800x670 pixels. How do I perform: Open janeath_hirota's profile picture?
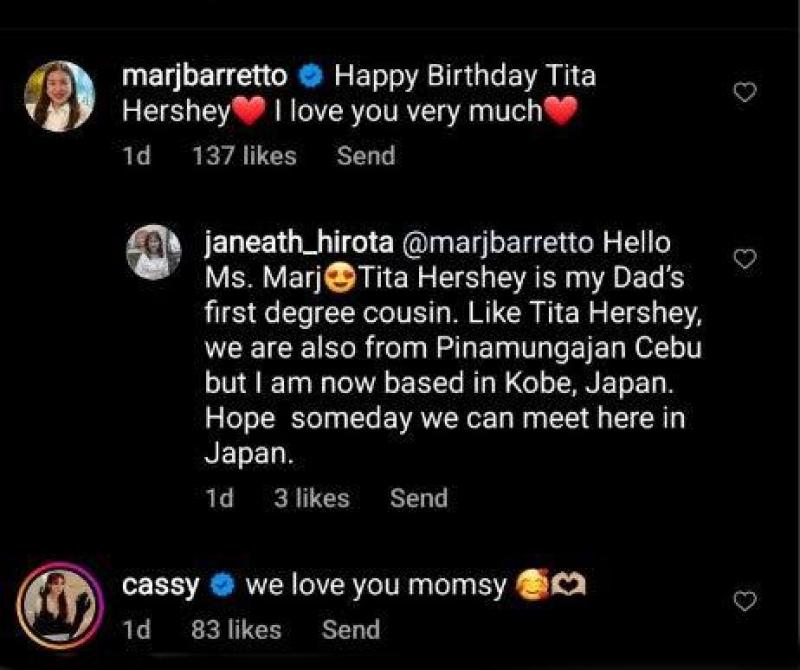point(154,252)
